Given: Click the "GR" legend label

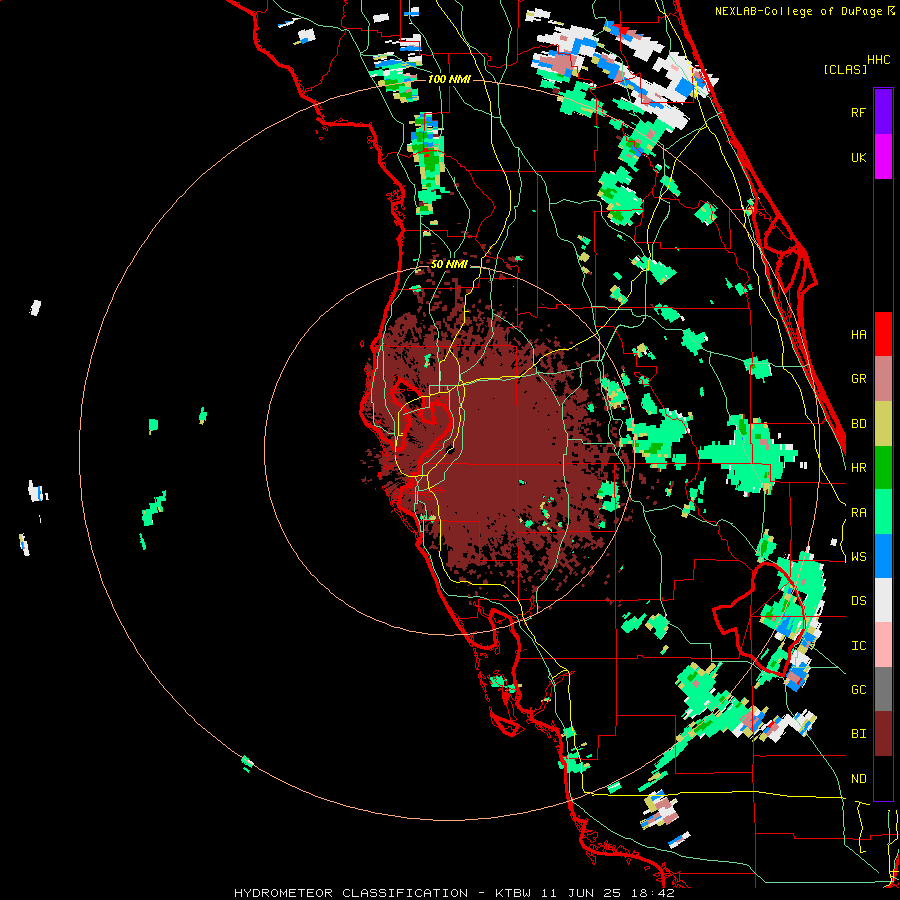Looking at the screenshot, I should [858, 379].
